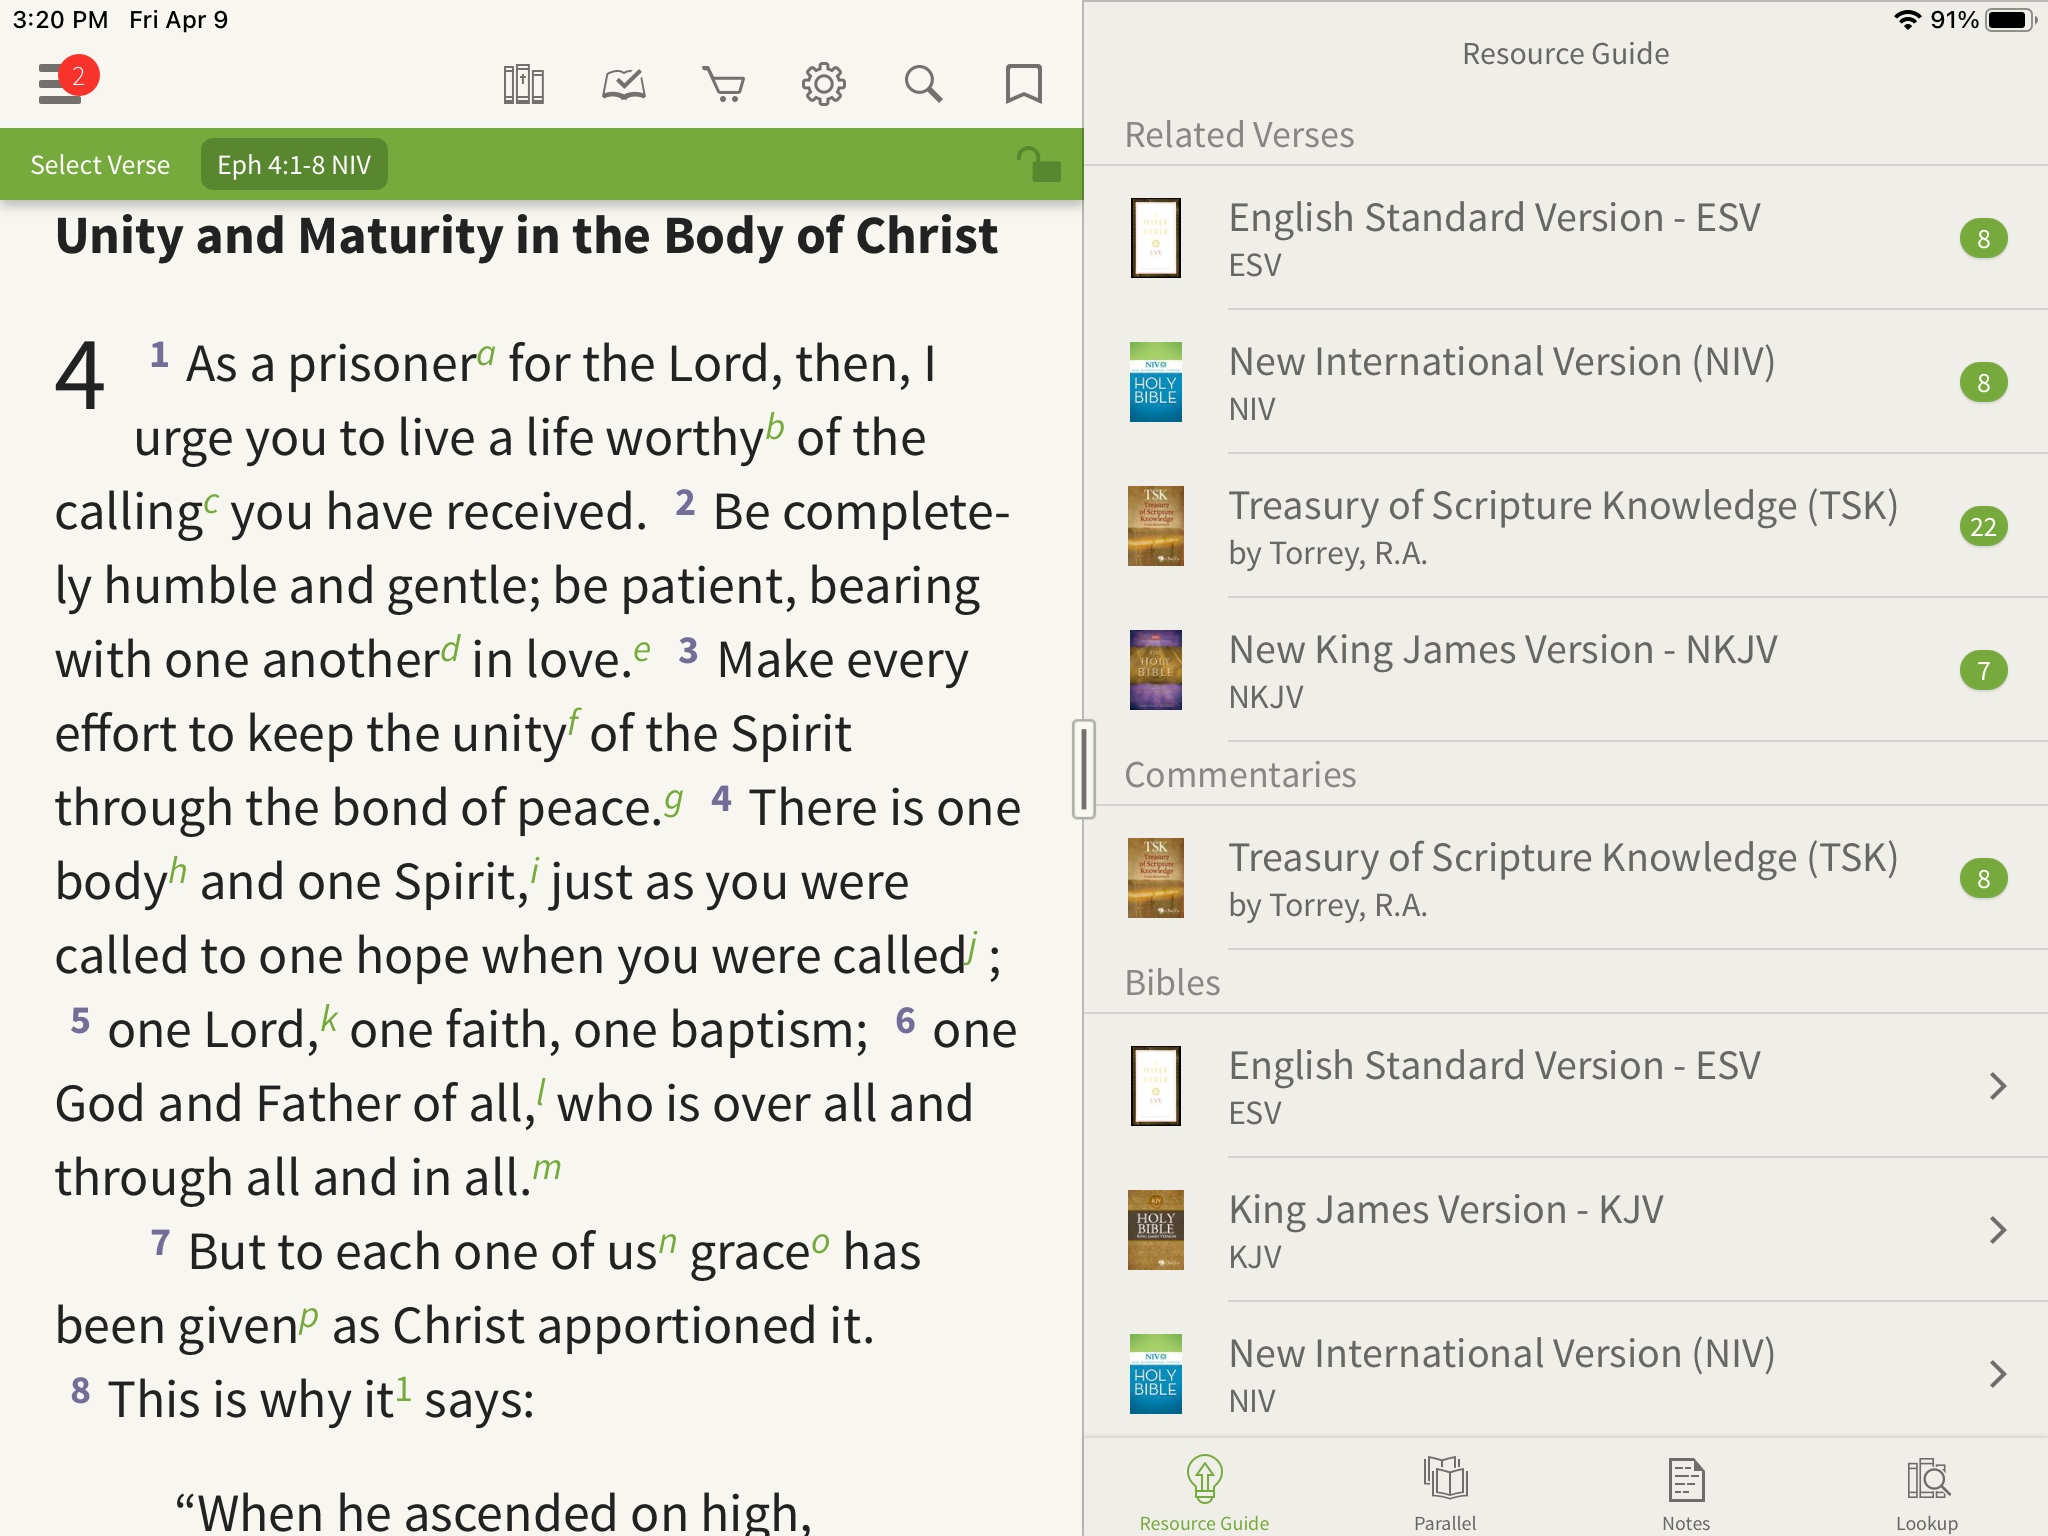
Task: Tap TSK cover thumbnail under Commentaries
Action: tap(1156, 878)
